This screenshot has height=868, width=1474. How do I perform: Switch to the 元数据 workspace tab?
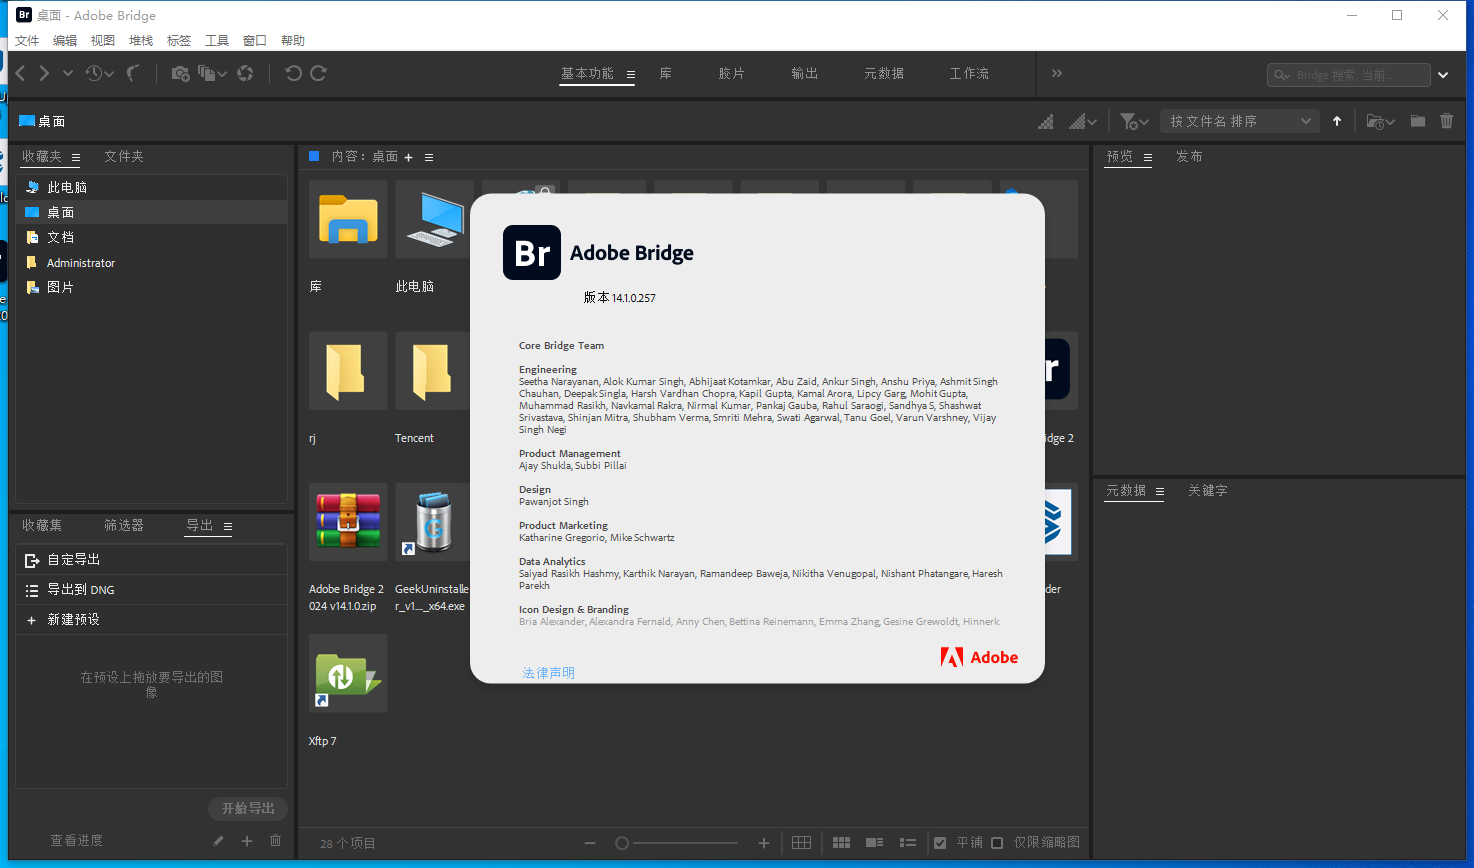883,73
